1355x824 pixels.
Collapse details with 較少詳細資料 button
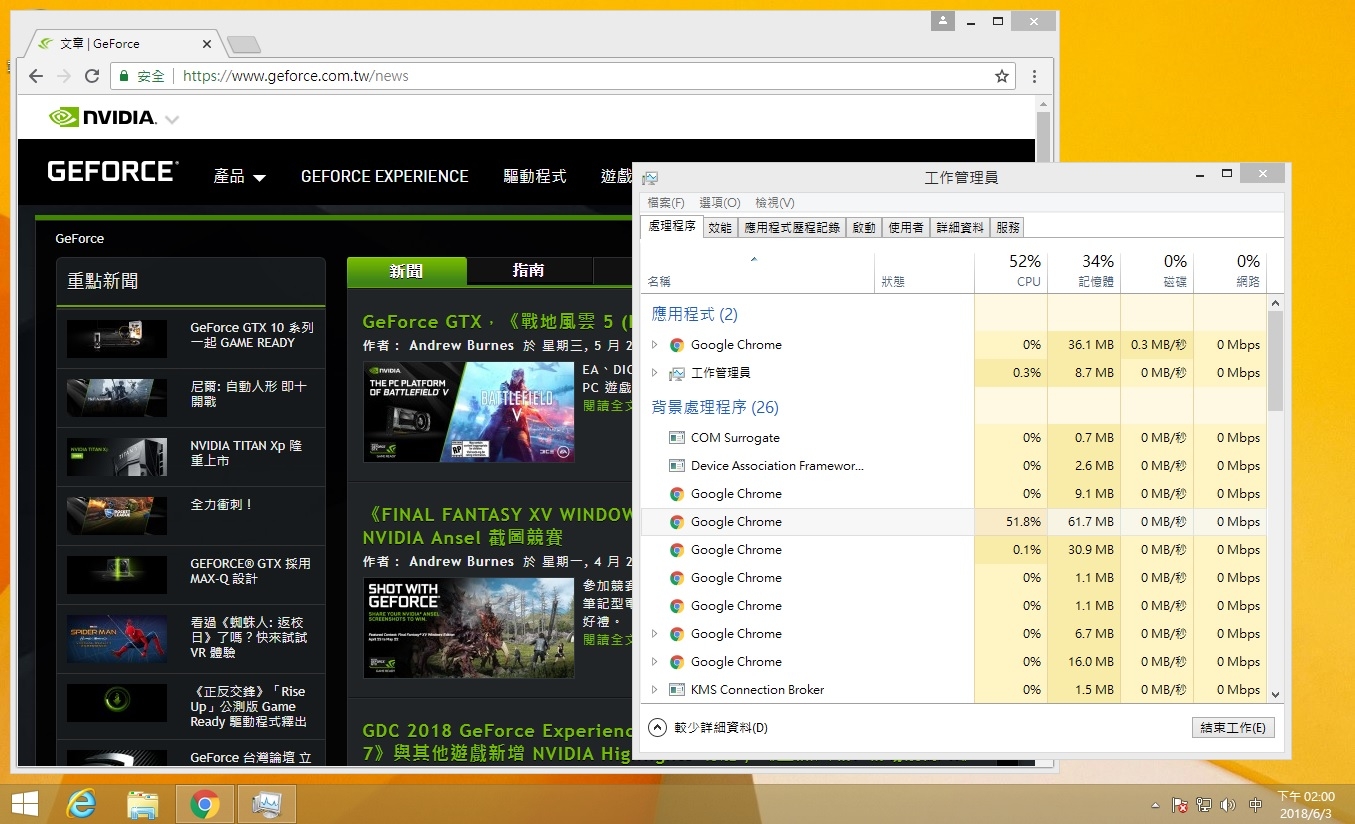click(708, 728)
